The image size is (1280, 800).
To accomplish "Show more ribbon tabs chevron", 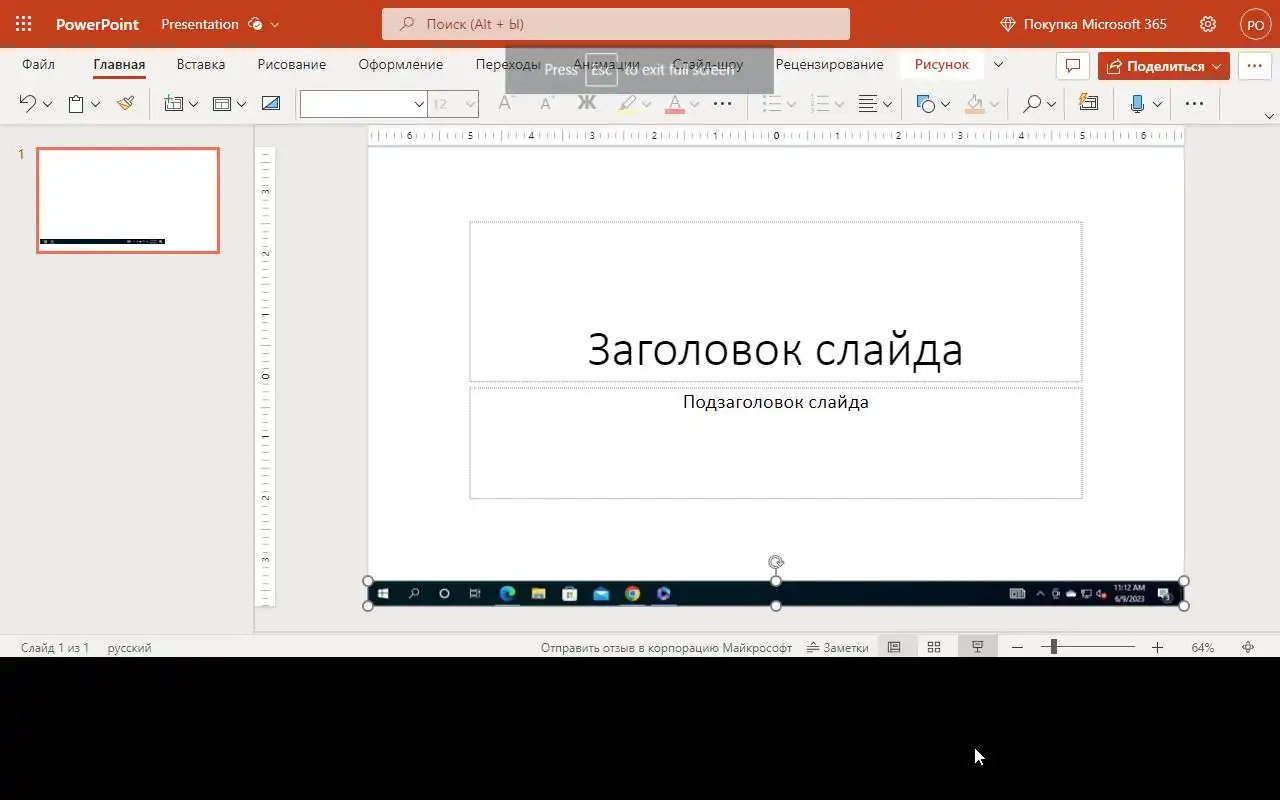I will tap(998, 65).
